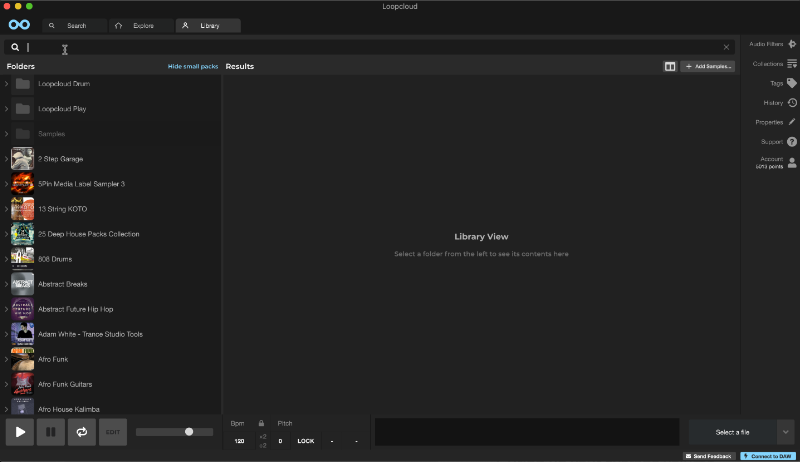Open the Collections panel
800x462 pixels.
(791, 64)
